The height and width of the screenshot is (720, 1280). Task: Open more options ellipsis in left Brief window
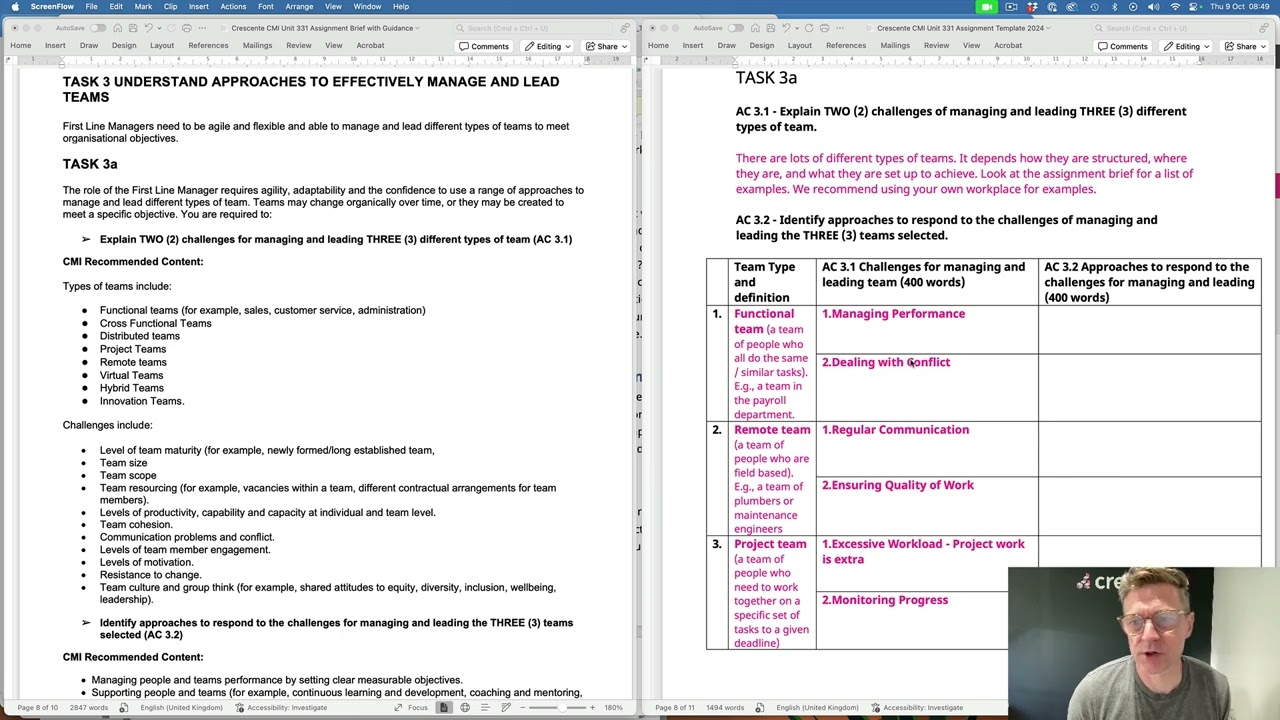(x=202, y=28)
